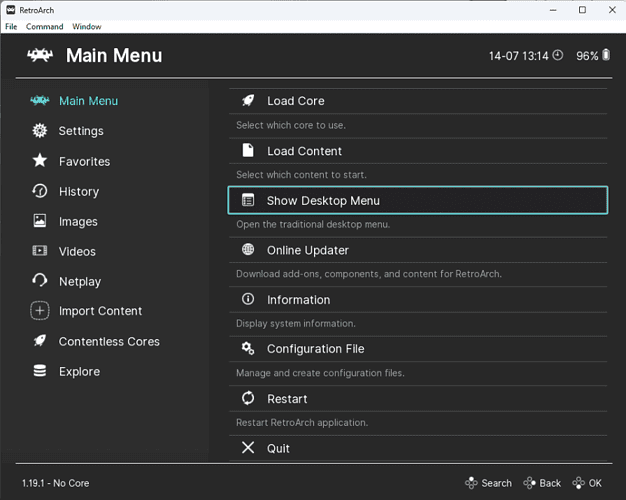Image resolution: width=626 pixels, height=500 pixels.
Task: Click the Load Content file icon
Action: click(x=248, y=151)
